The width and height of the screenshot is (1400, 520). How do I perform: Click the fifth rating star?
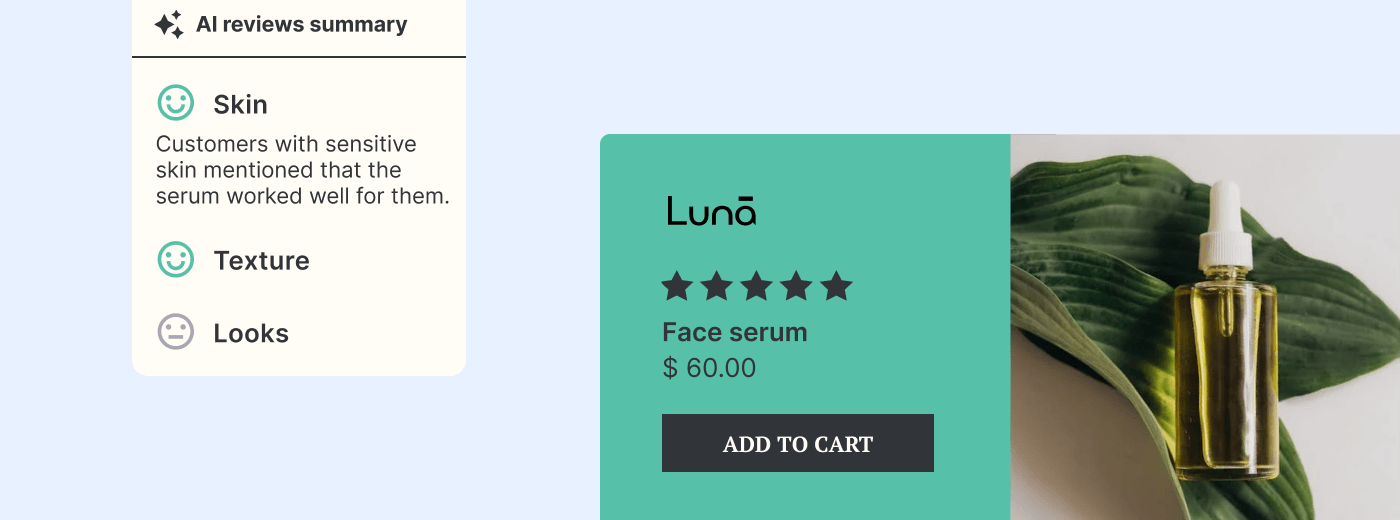[836, 287]
